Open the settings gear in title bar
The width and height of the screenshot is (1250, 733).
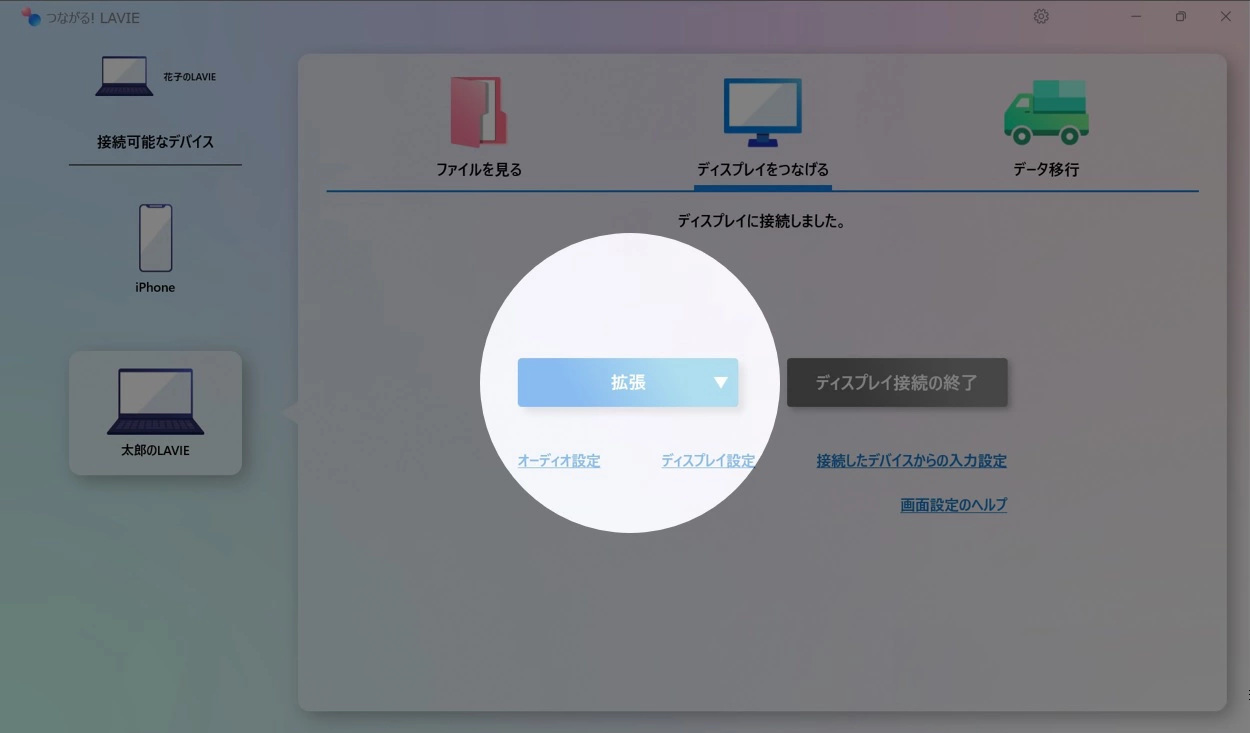tap(1041, 17)
